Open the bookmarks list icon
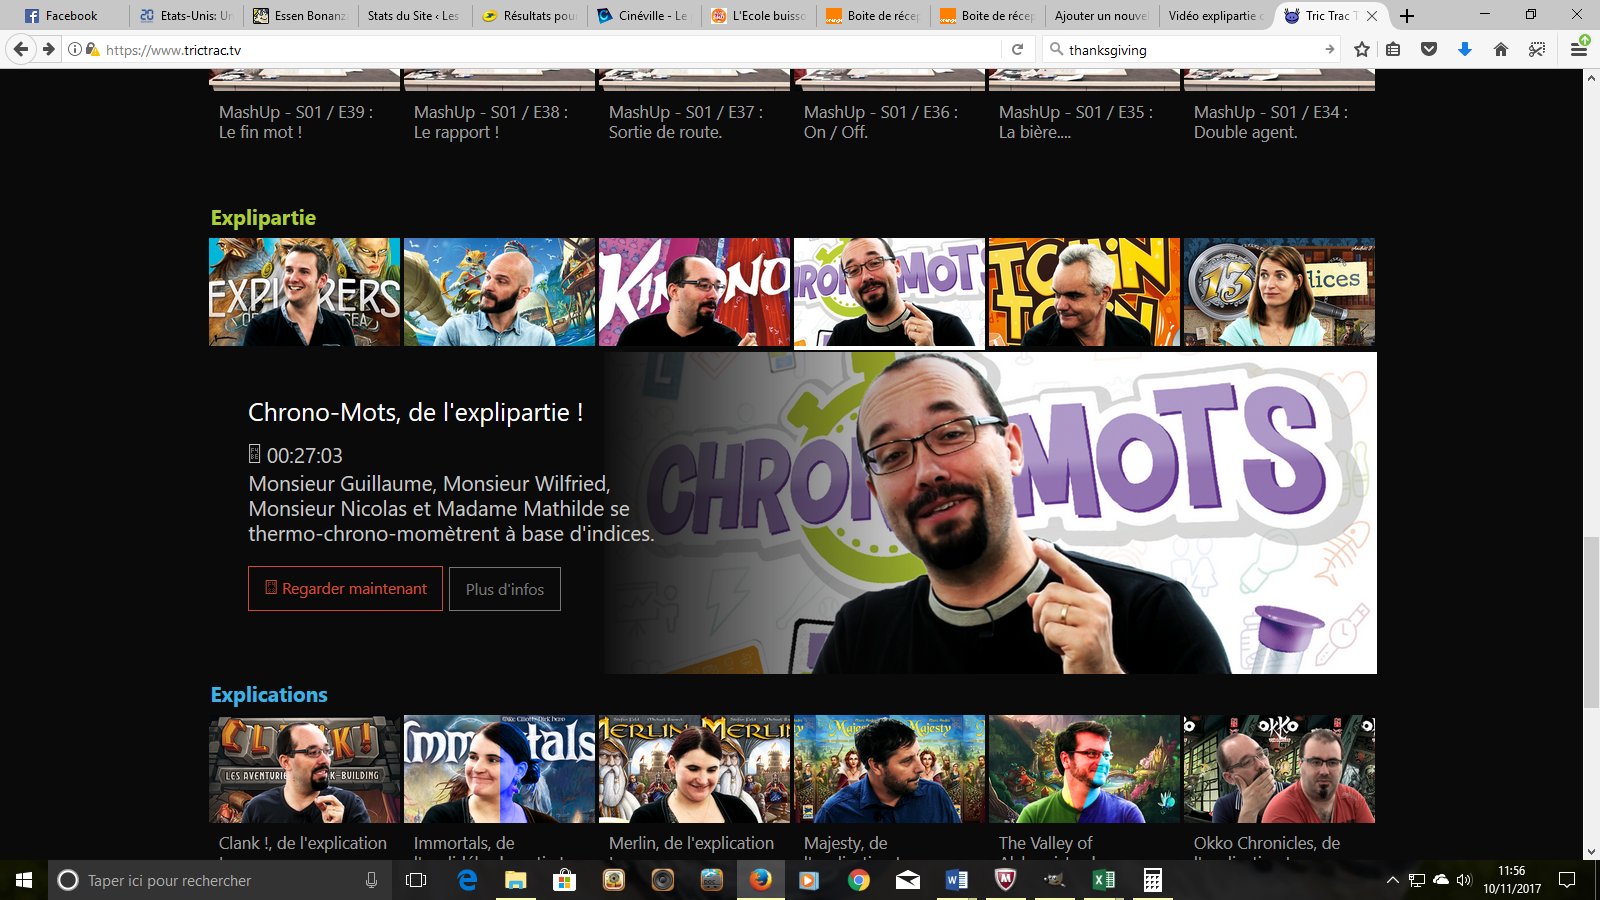 (x=1393, y=49)
